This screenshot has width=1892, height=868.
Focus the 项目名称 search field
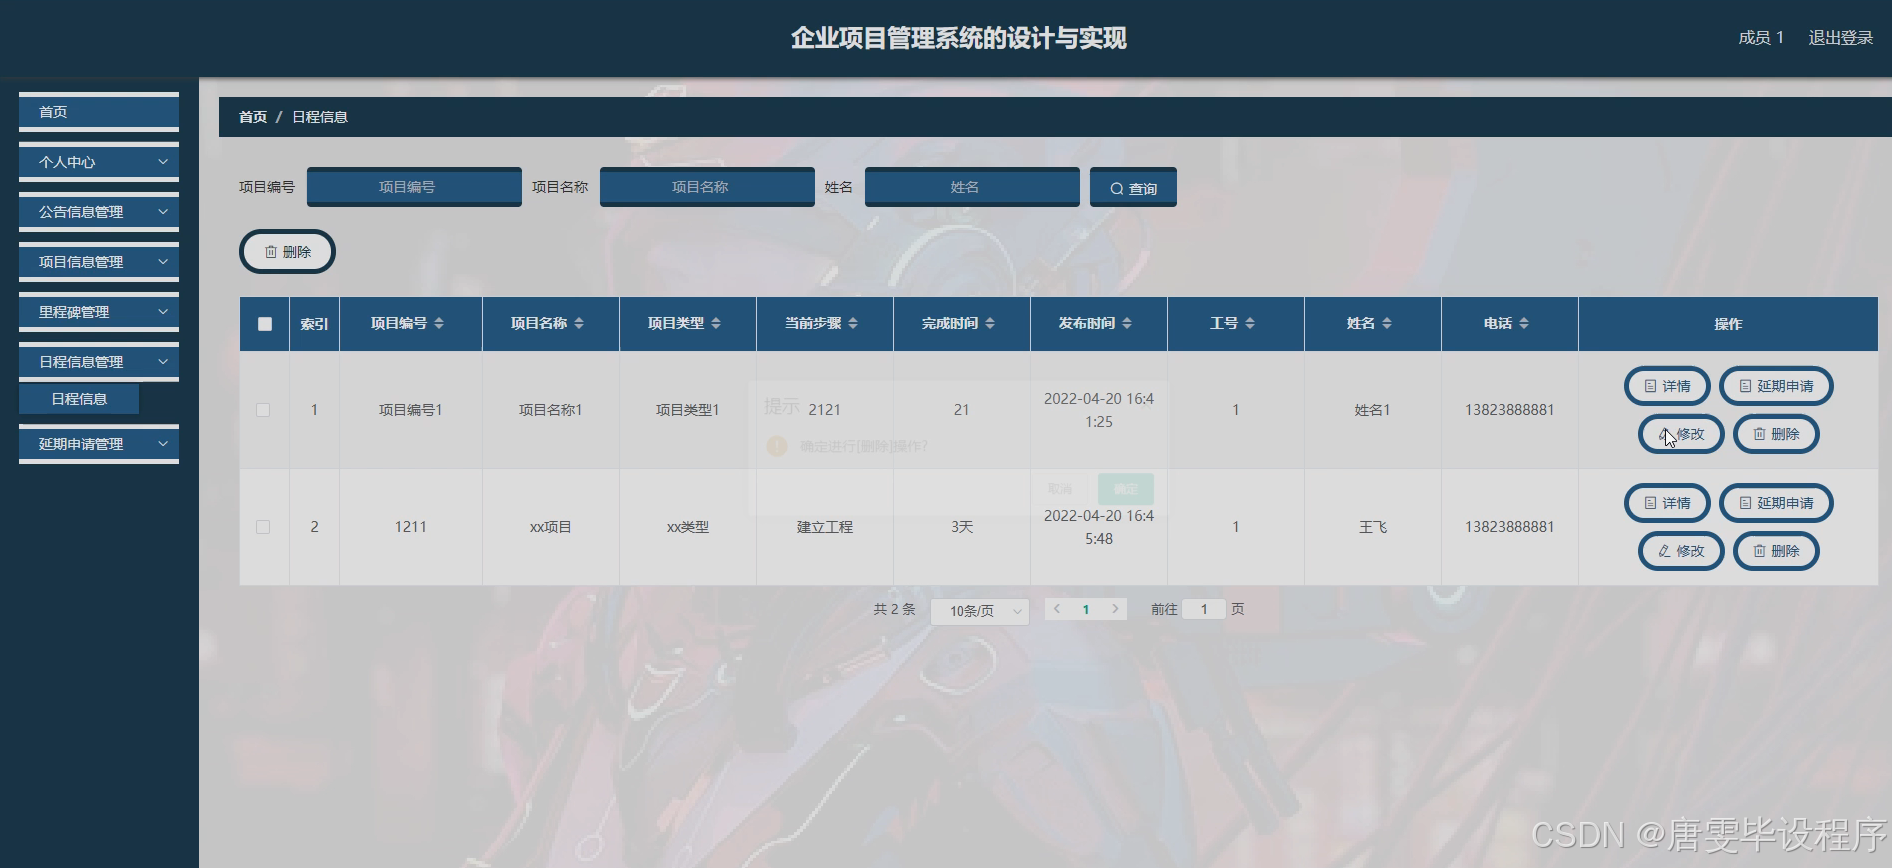click(x=707, y=187)
